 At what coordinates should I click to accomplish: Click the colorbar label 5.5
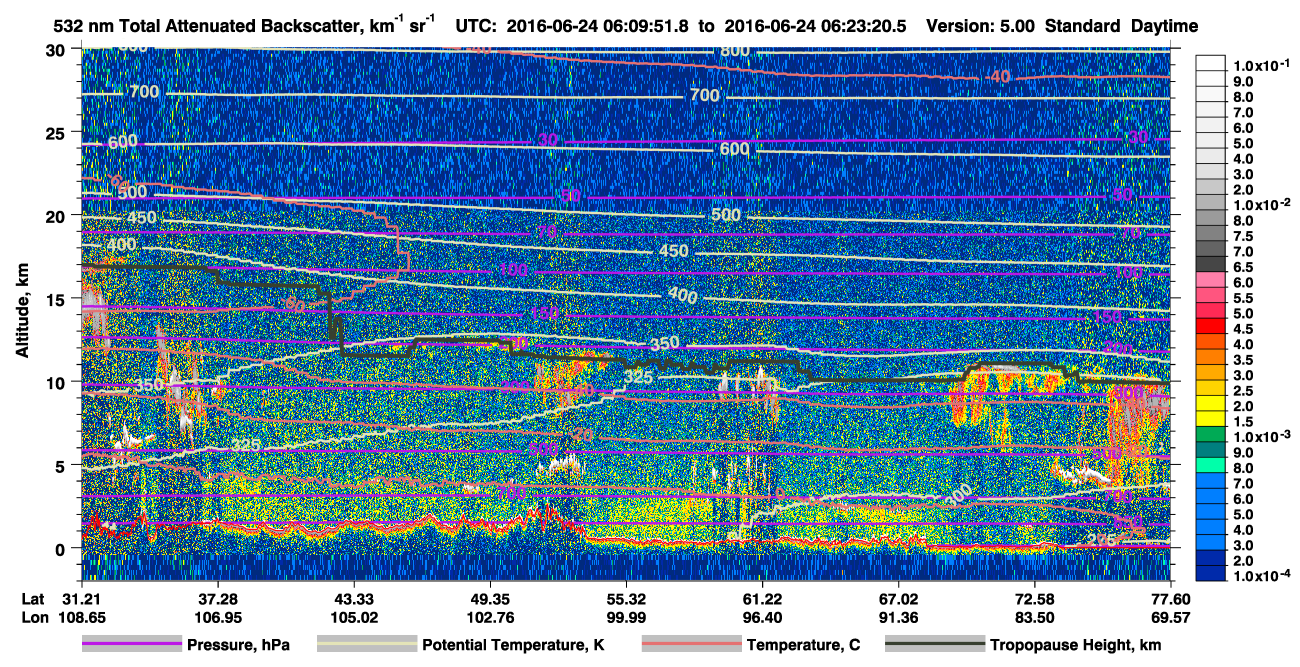(1244, 298)
